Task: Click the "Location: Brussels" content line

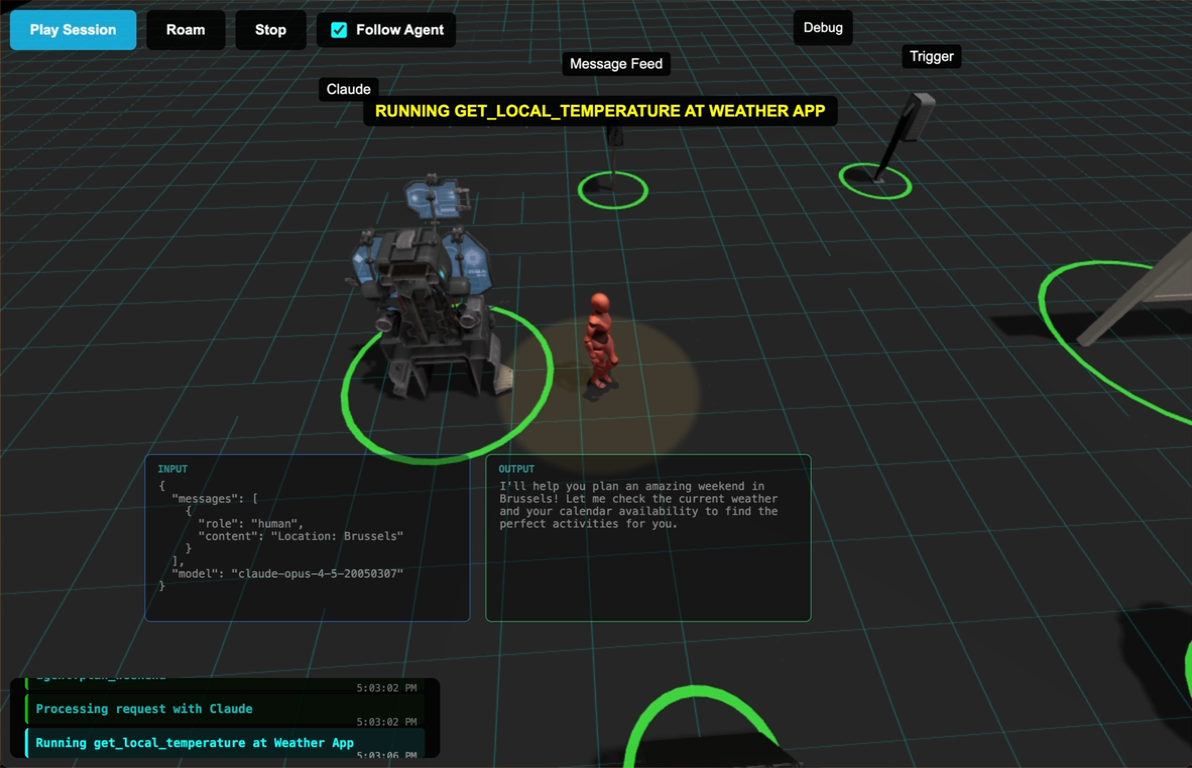Action: pos(300,536)
